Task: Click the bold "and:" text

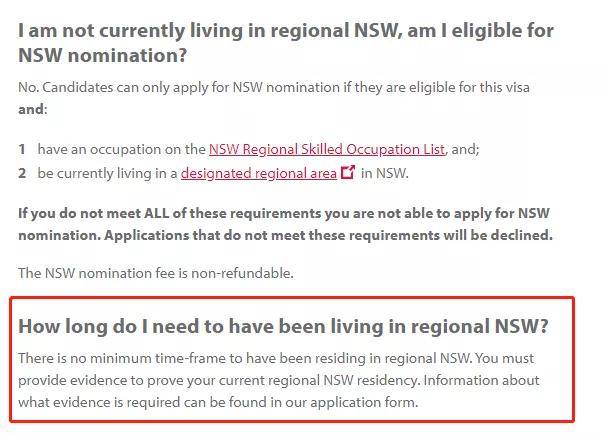Action: click(x=32, y=109)
